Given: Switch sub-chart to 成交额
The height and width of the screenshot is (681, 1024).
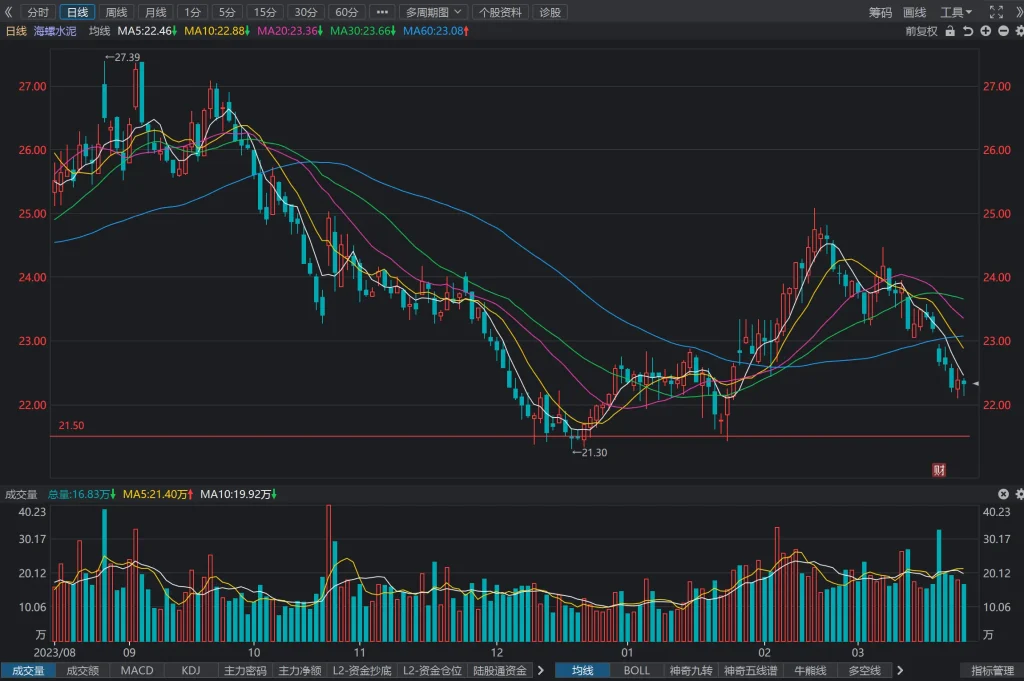Looking at the screenshot, I should point(82,671).
